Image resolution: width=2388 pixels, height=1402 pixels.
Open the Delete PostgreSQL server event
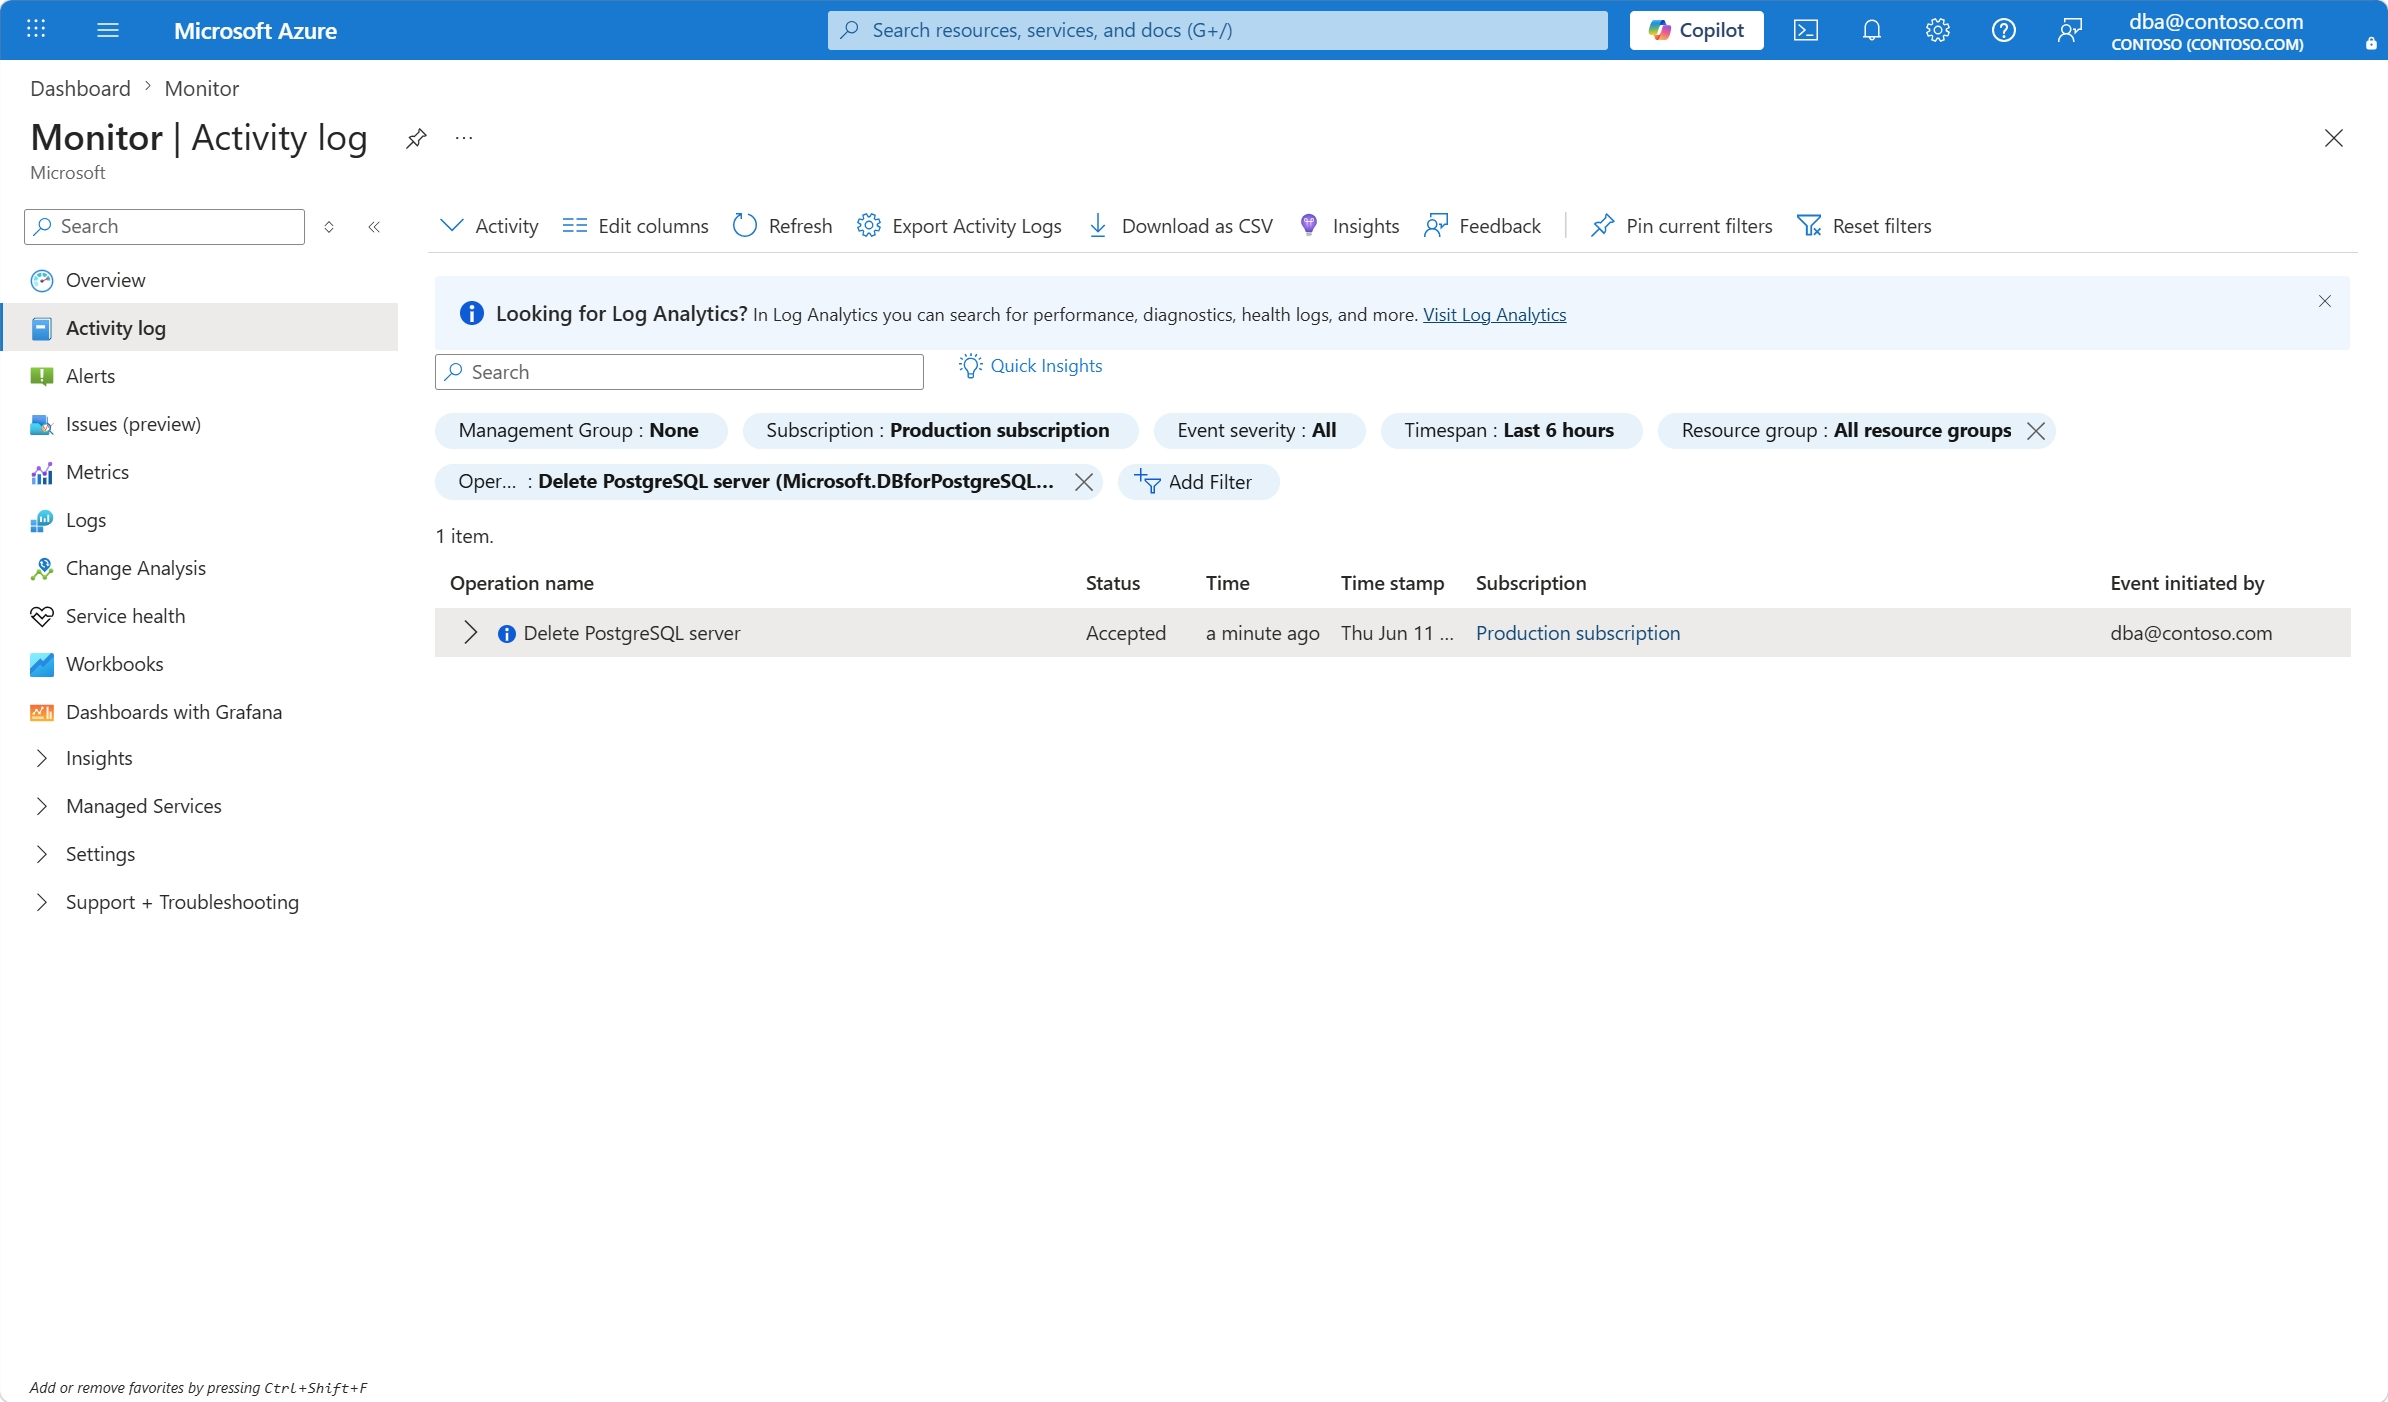pyautogui.click(x=631, y=633)
